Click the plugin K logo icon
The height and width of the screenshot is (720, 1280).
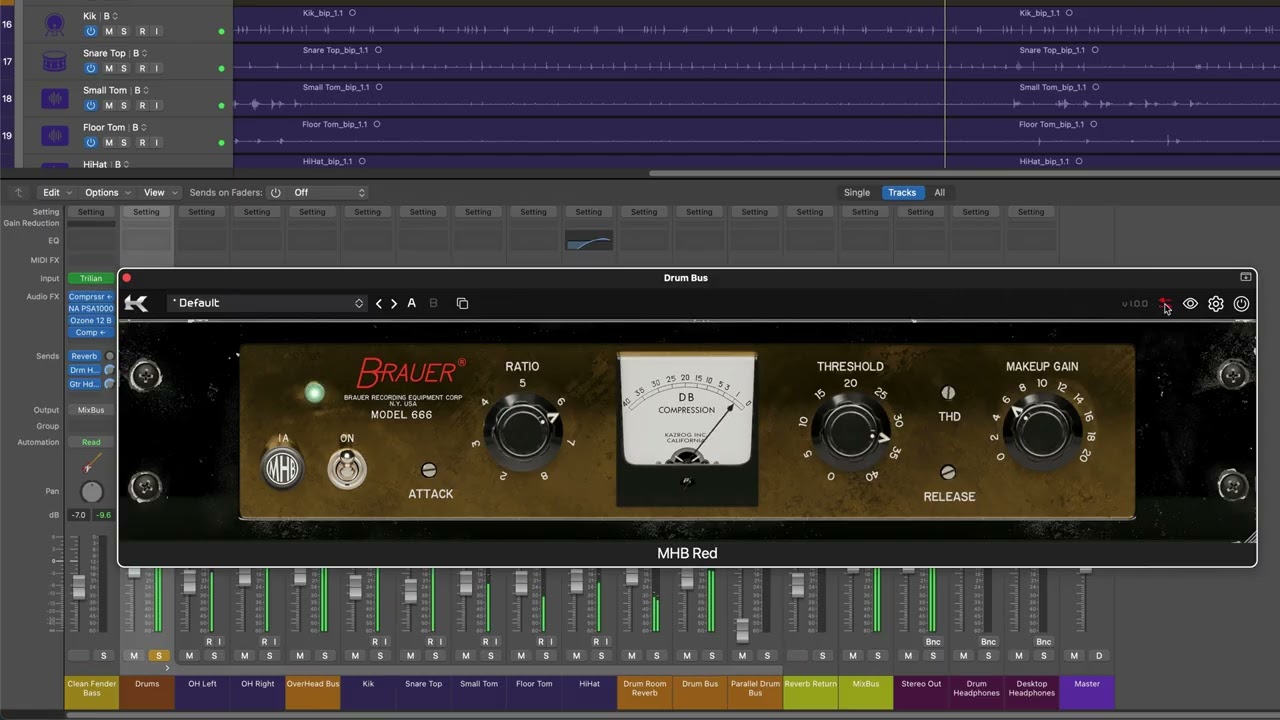pyautogui.click(x=136, y=303)
